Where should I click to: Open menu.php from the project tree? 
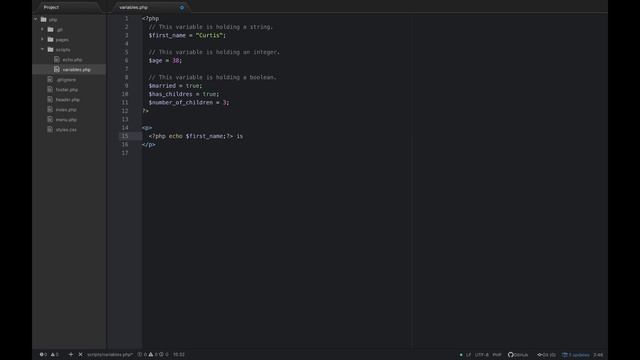pyautogui.click(x=66, y=120)
